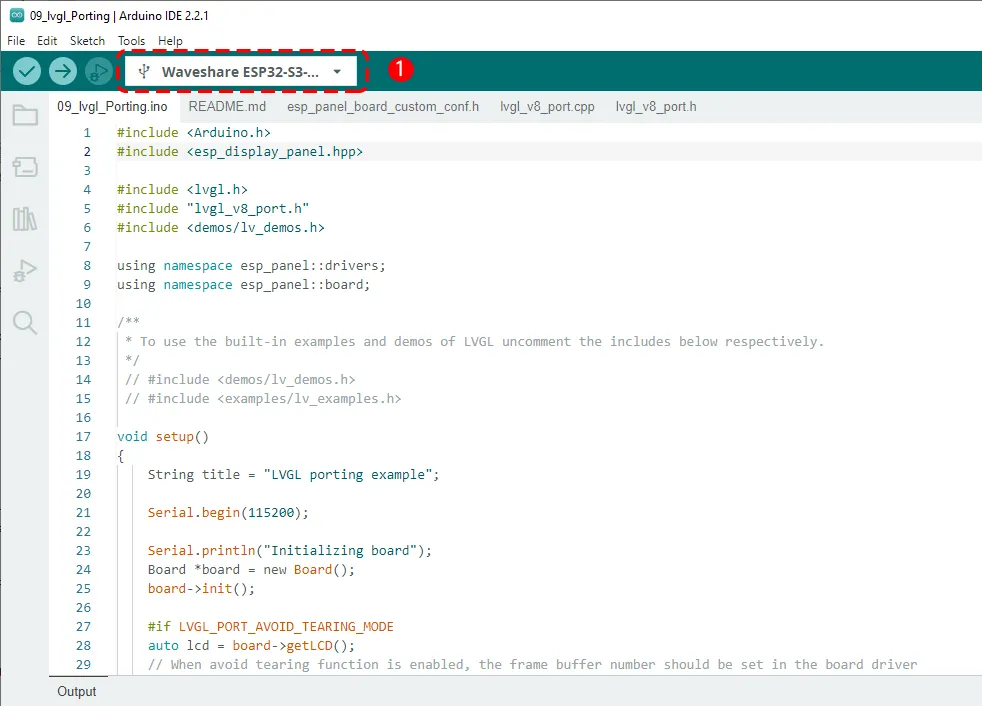Open Library Manager books icon
982x706 pixels.
pos(25,219)
